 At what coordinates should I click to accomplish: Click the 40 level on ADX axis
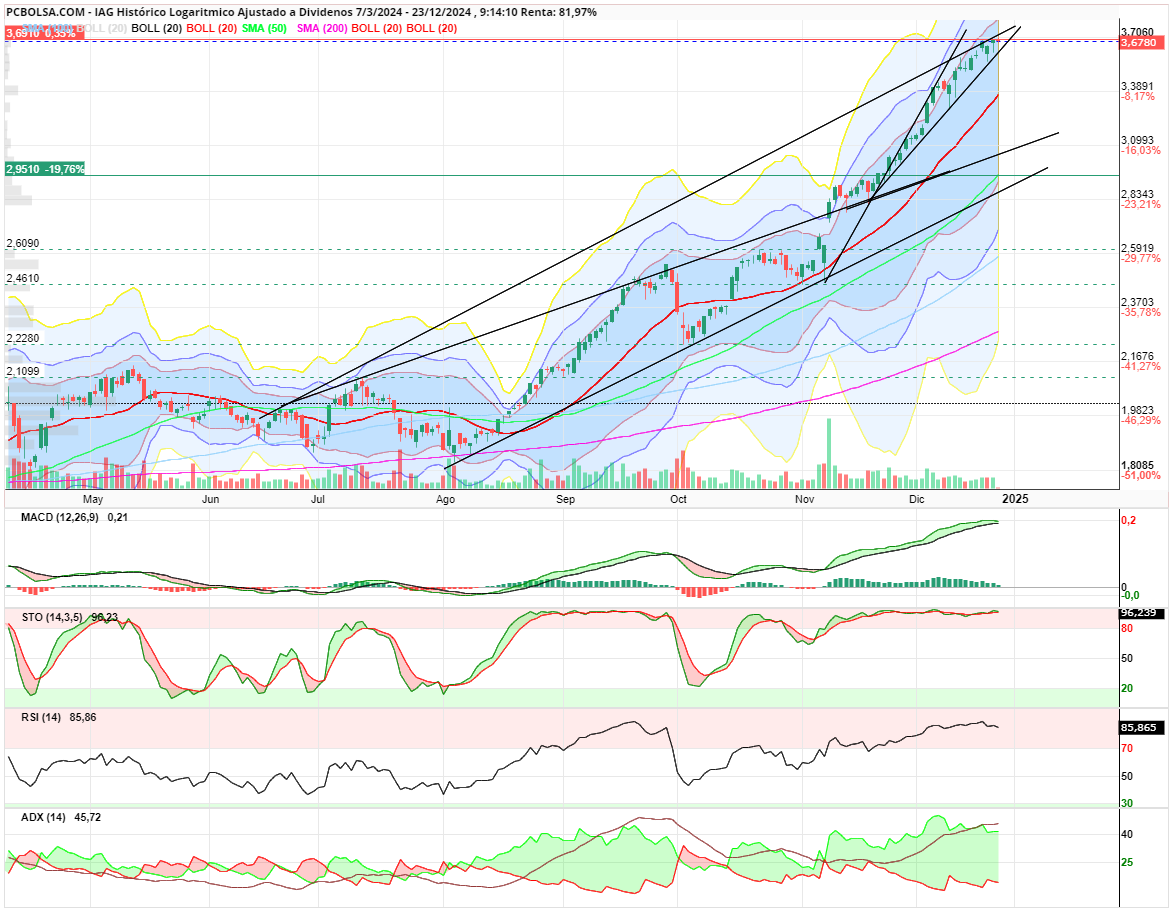[x=1127, y=834]
